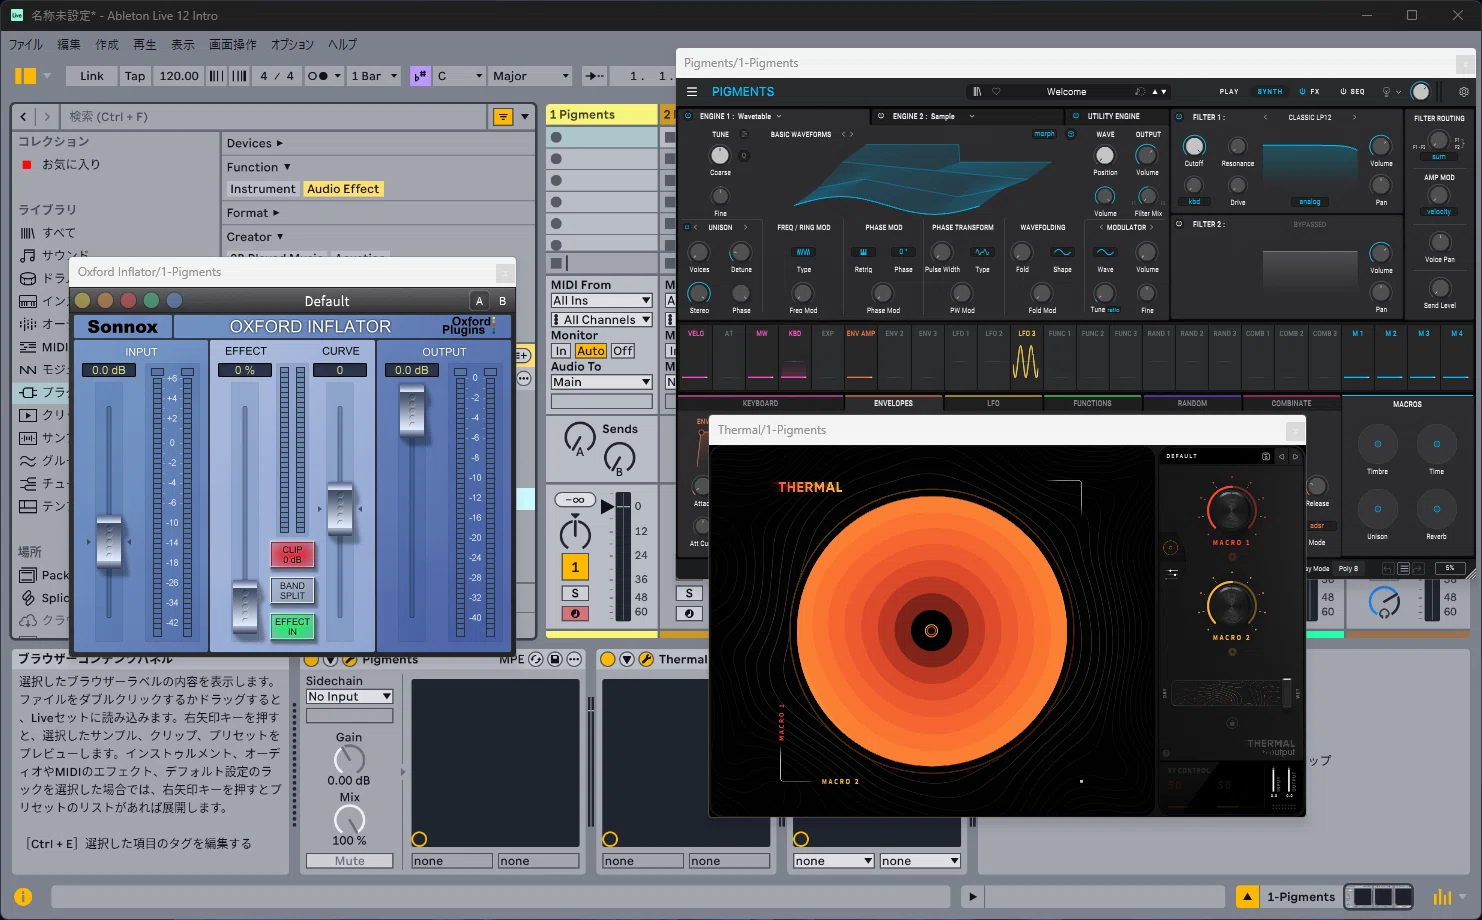Toggle Engine 2 Sample power button
The width and height of the screenshot is (1482, 920).
(880, 116)
